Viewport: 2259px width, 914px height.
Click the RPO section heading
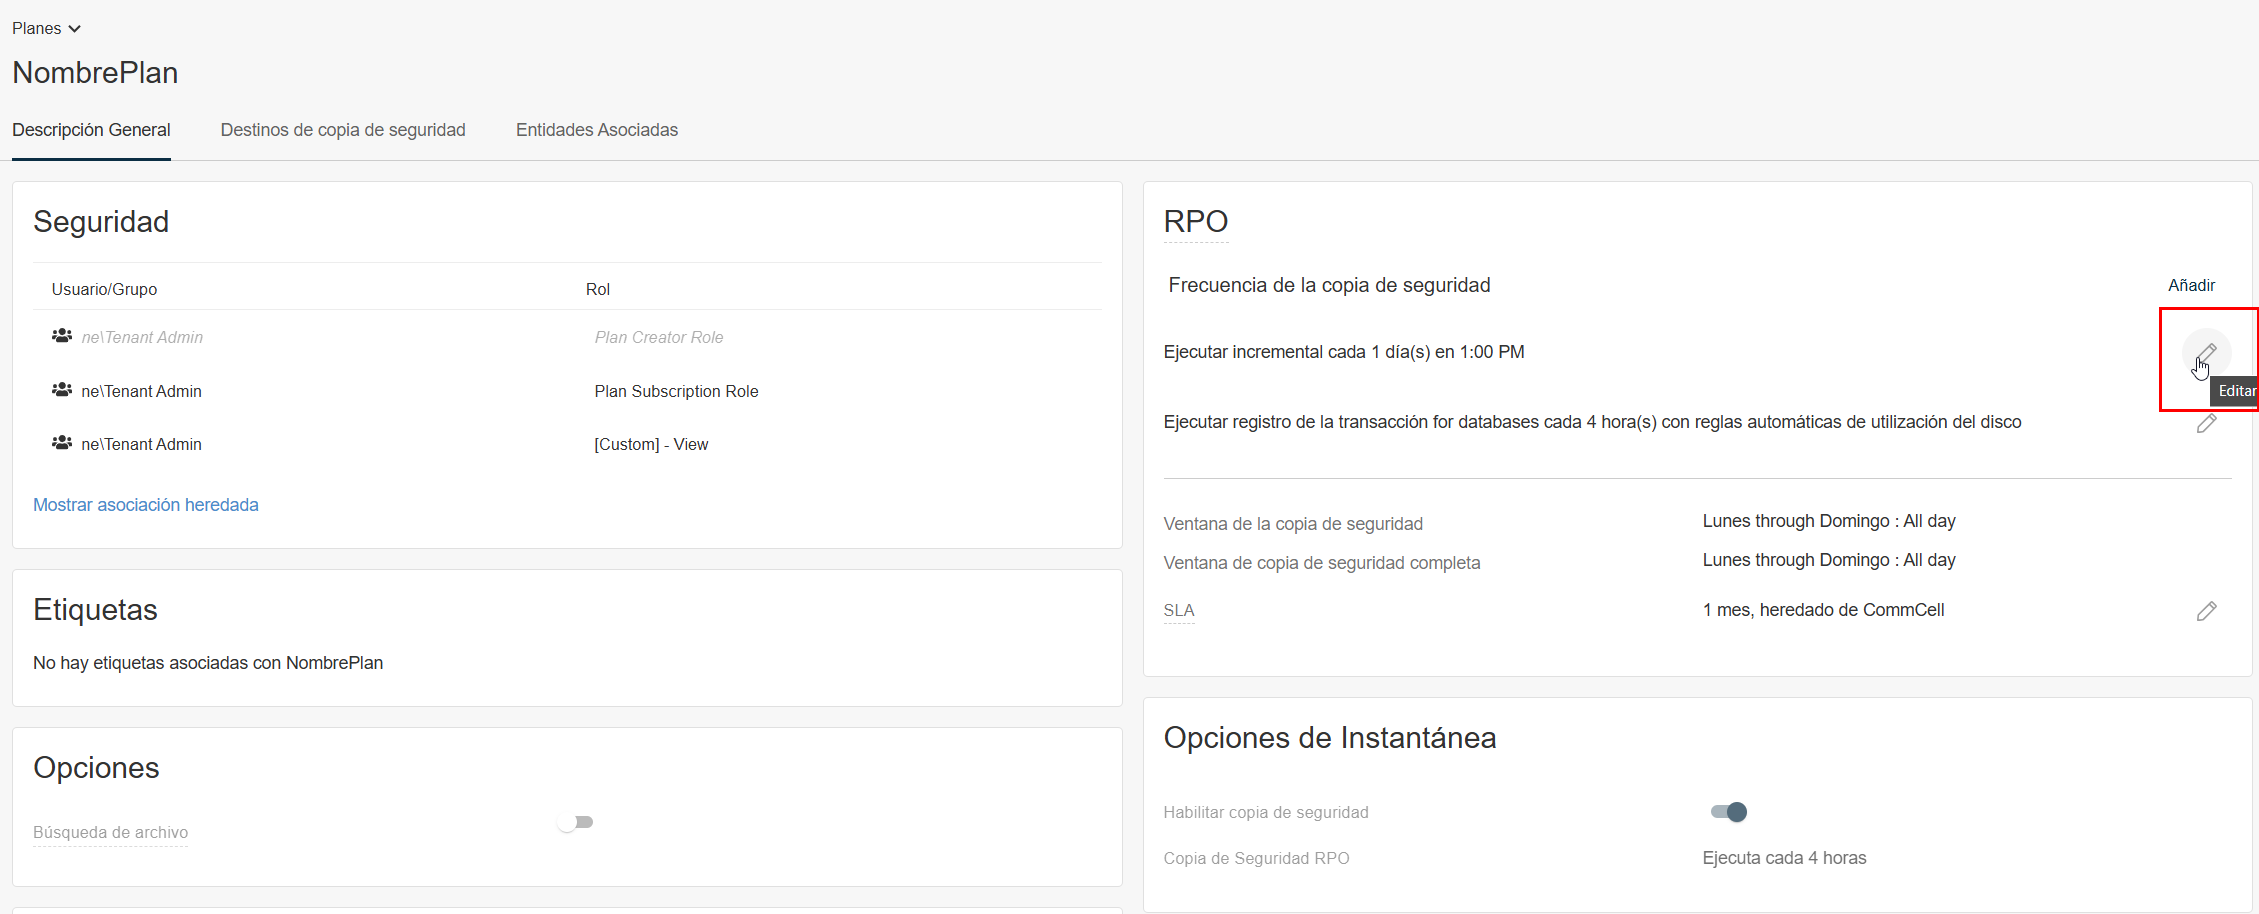1195,222
